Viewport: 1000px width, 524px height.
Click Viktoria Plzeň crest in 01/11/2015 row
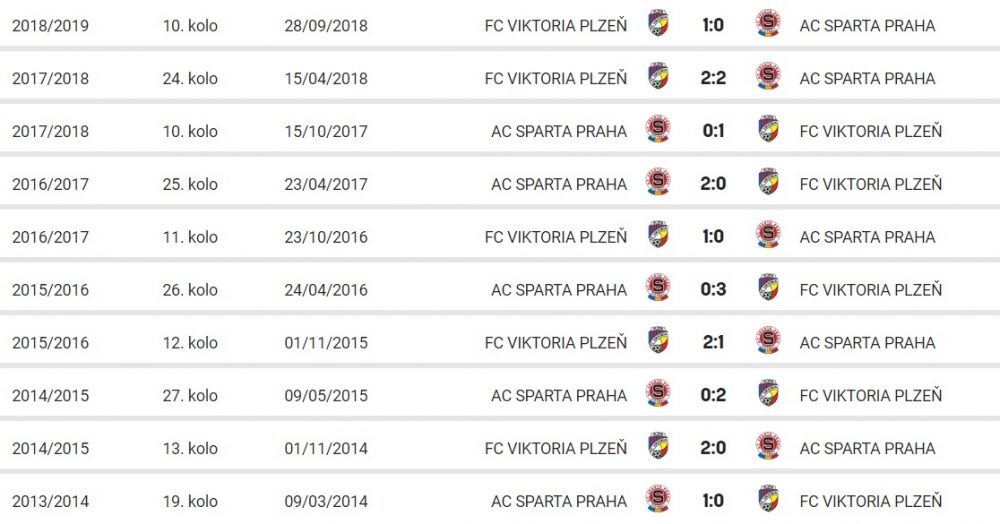click(x=658, y=342)
